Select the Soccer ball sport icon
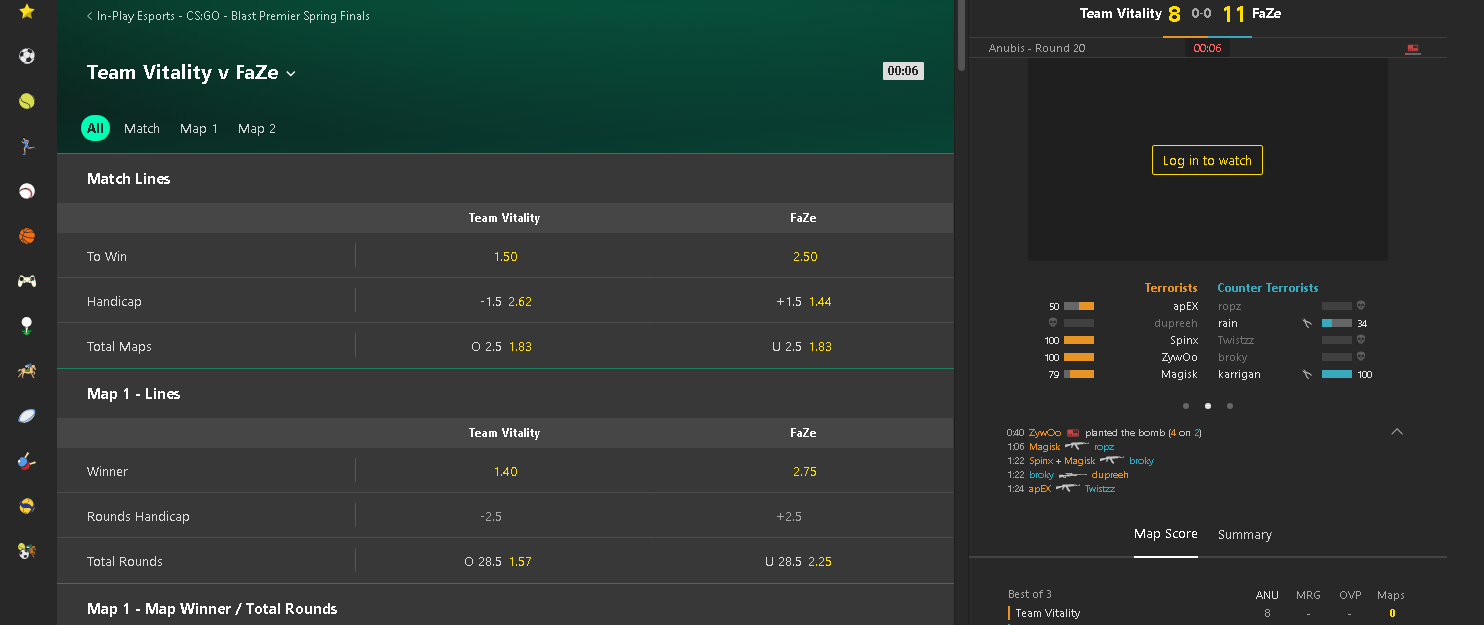This screenshot has width=1484, height=625. pyautogui.click(x=27, y=56)
